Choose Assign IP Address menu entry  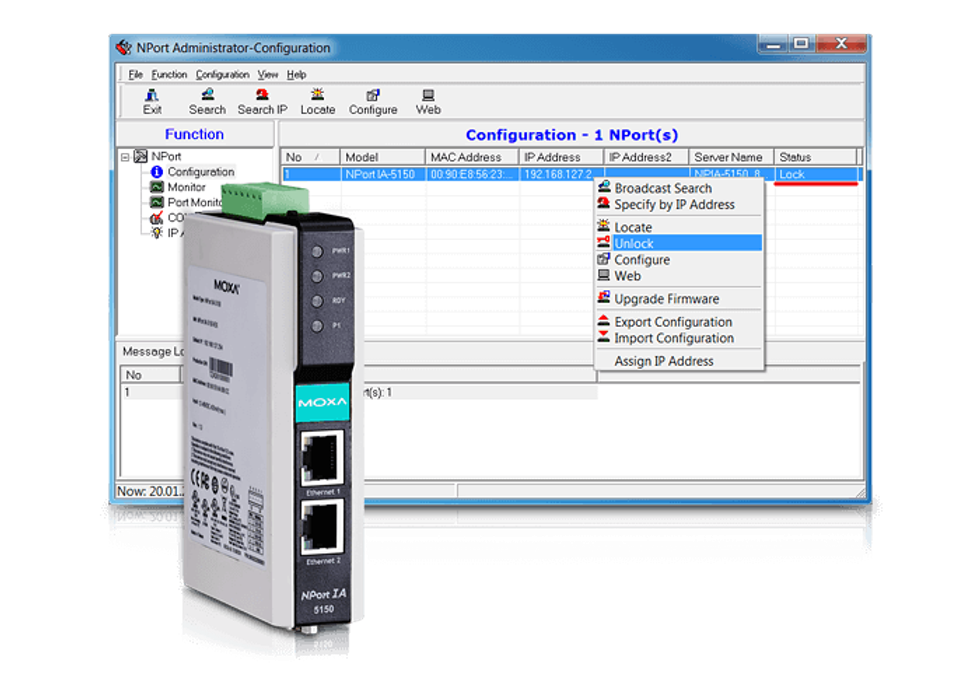[x=679, y=361]
